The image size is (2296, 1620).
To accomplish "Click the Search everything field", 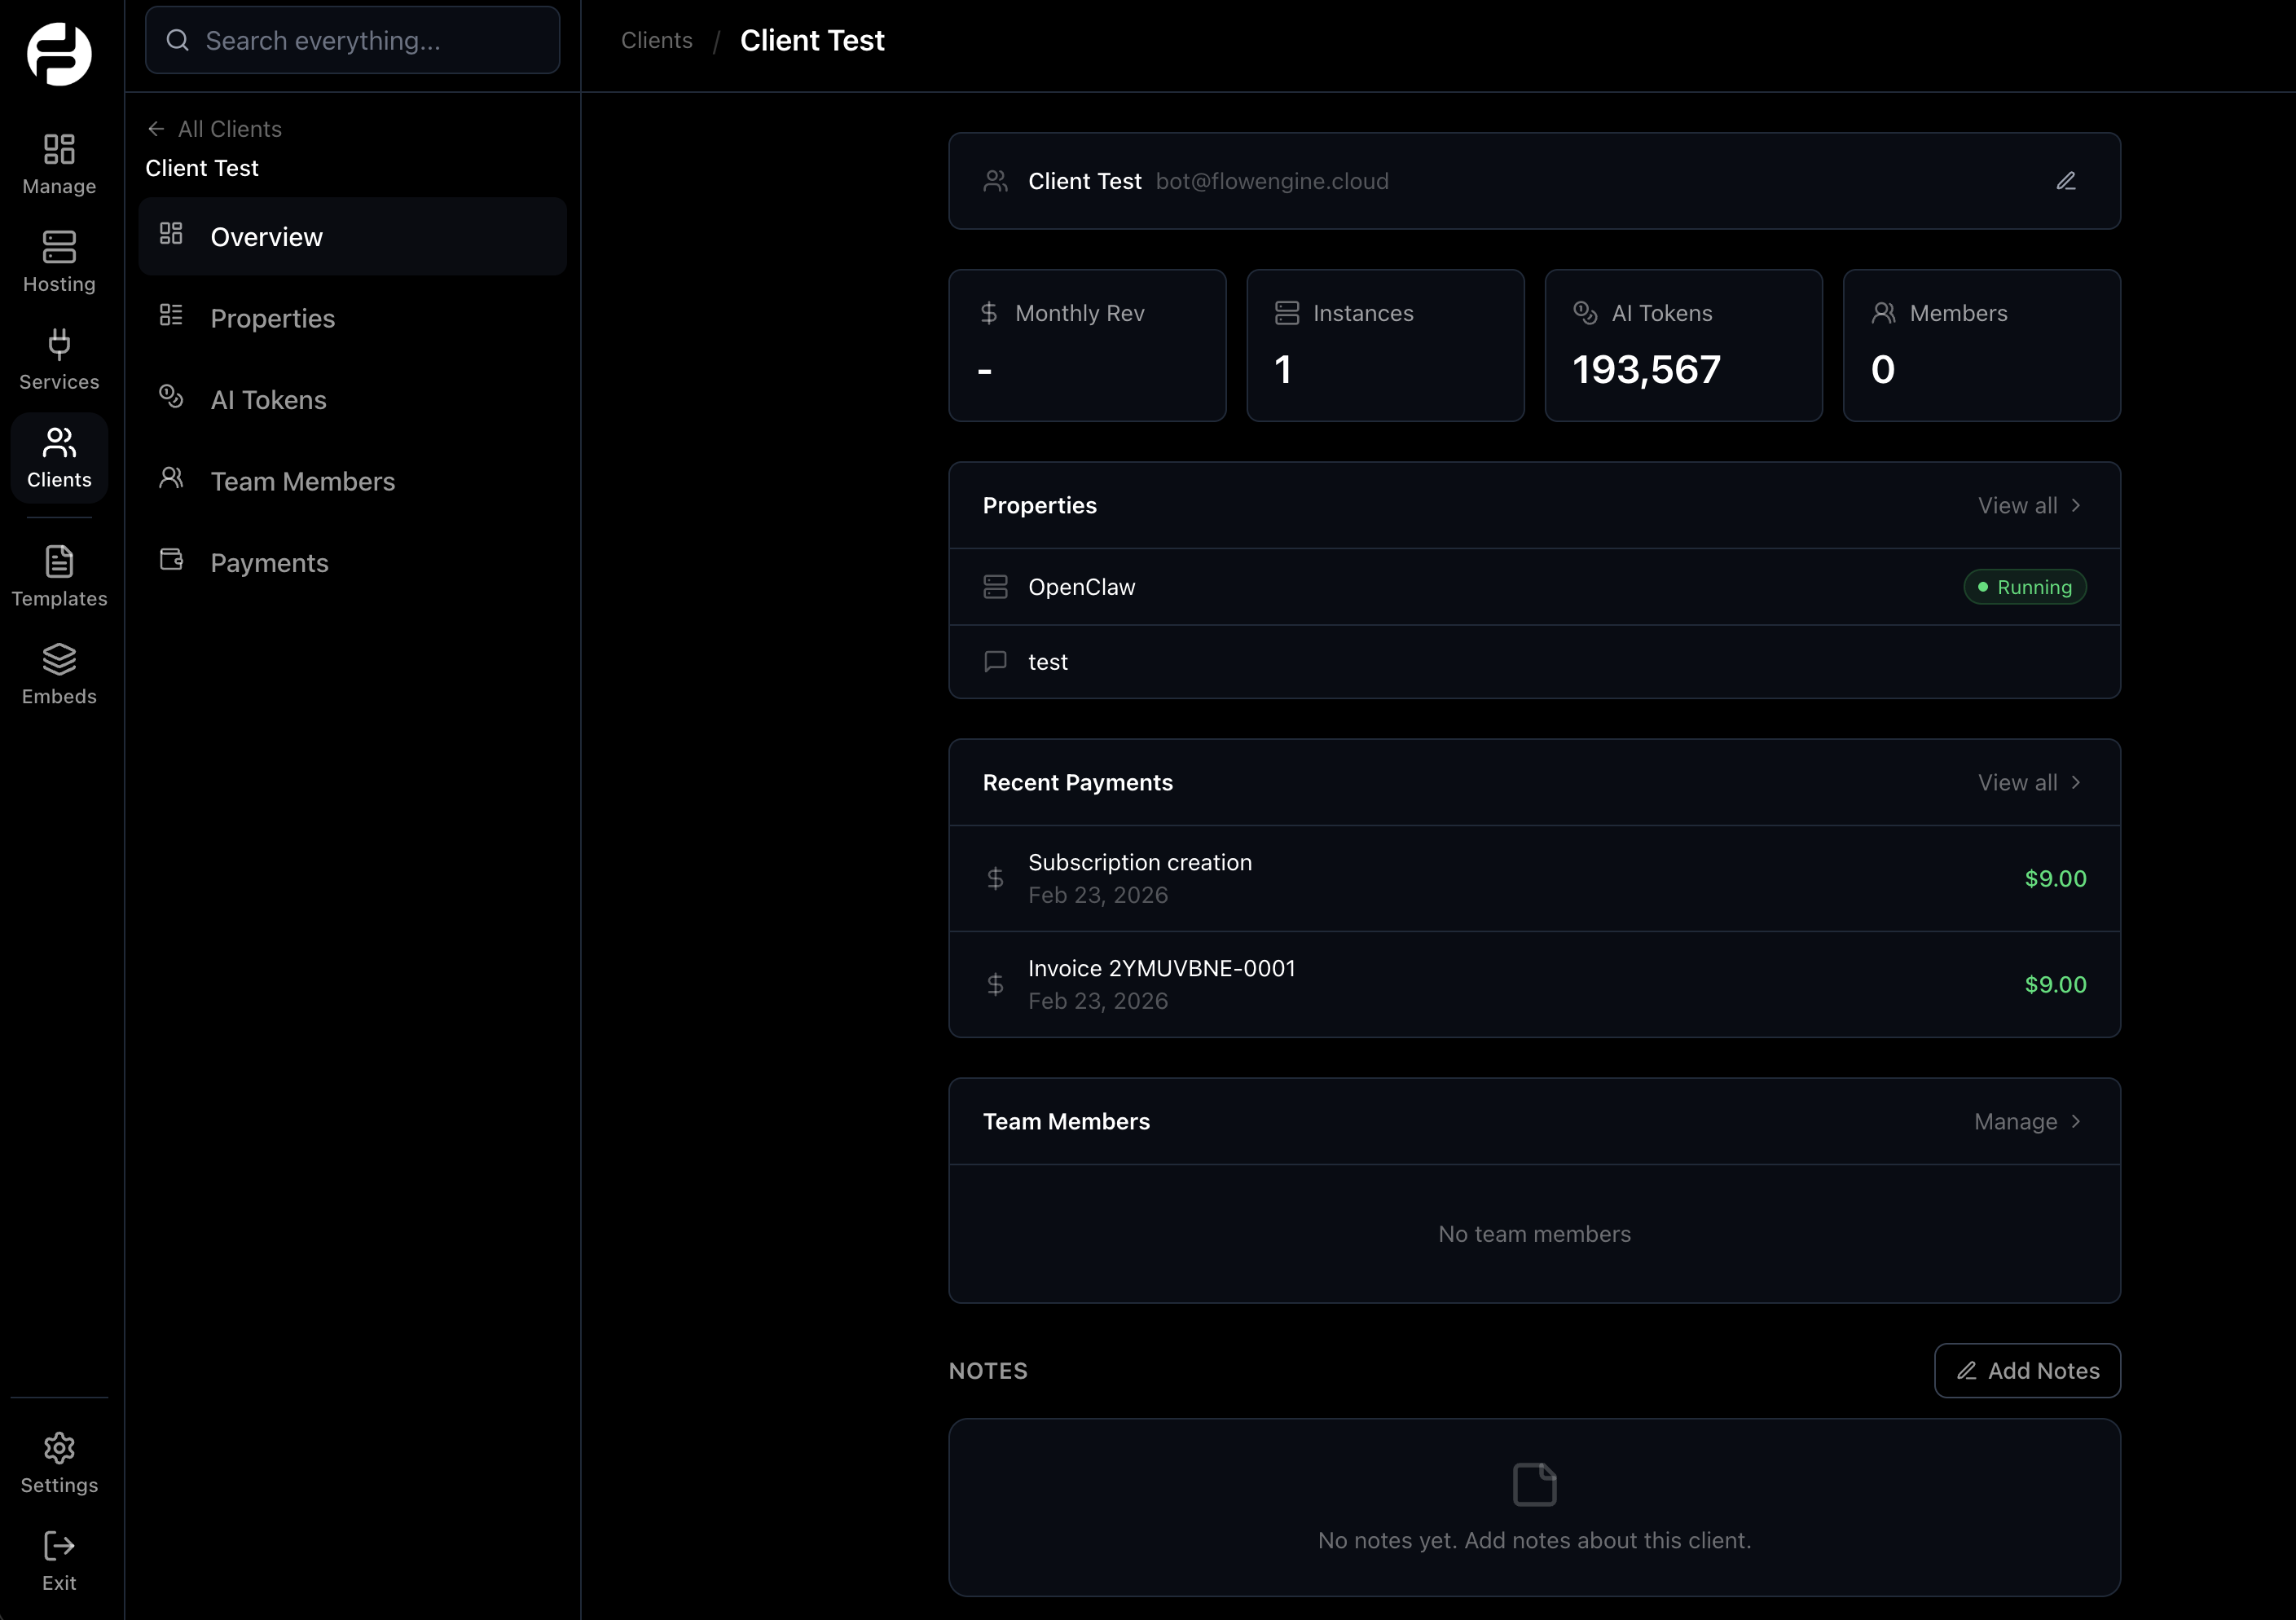I will [x=352, y=41].
